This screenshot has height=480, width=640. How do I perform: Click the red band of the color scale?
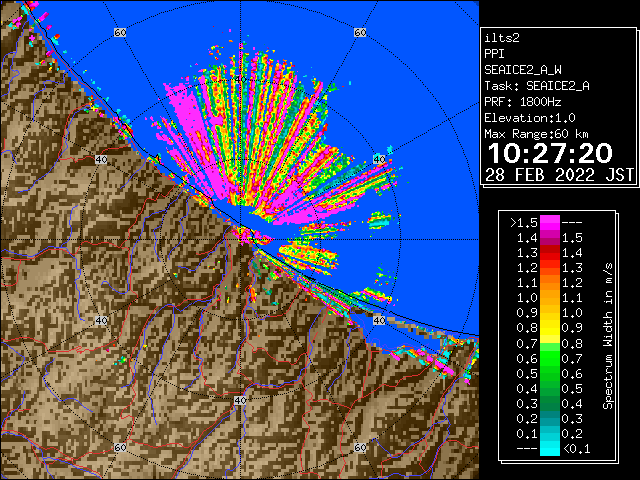(x=550, y=253)
